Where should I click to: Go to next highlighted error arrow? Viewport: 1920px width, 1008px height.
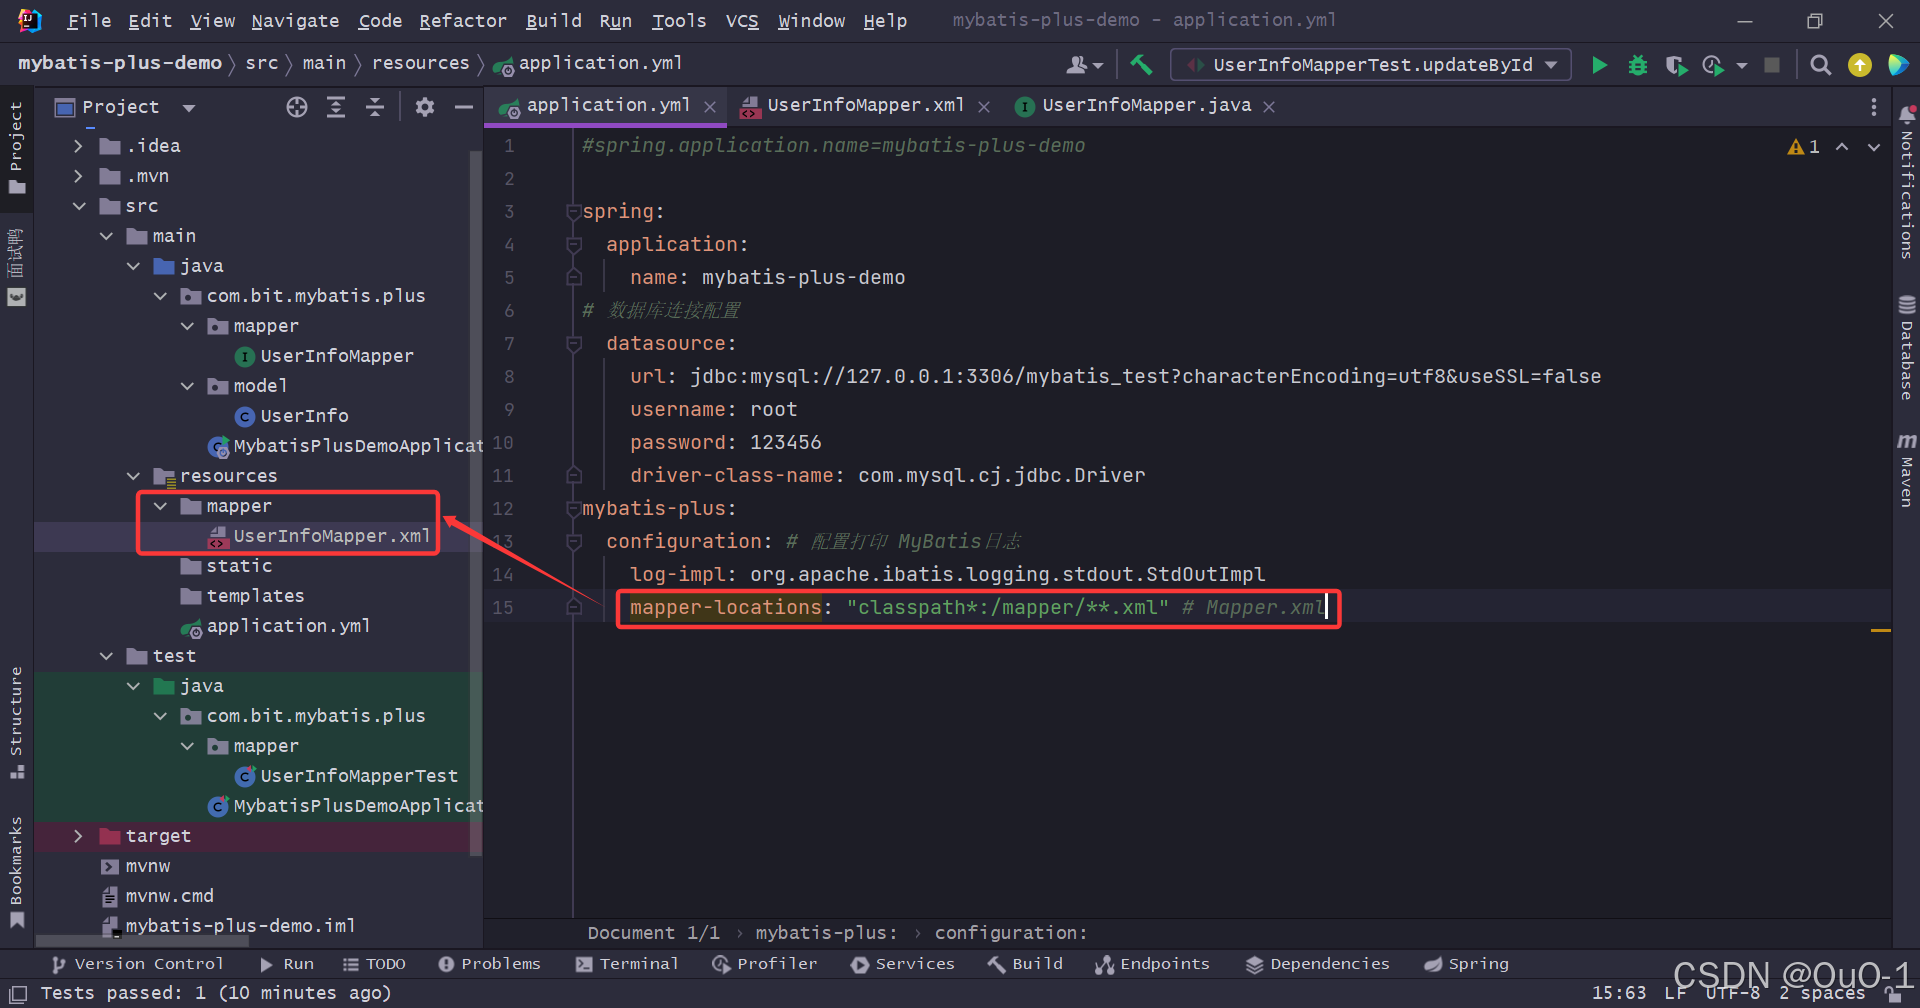[1874, 147]
